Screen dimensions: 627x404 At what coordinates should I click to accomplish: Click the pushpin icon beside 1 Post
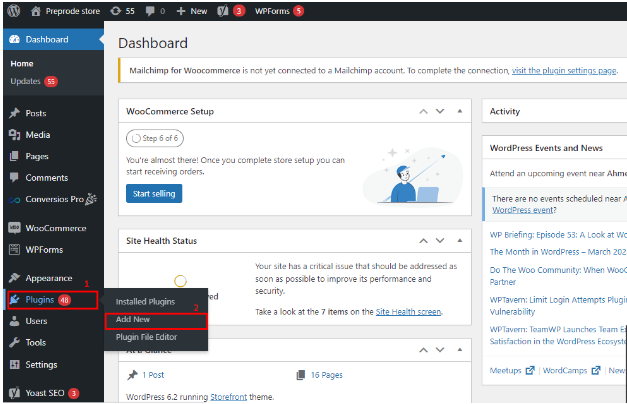pyautogui.click(x=132, y=375)
